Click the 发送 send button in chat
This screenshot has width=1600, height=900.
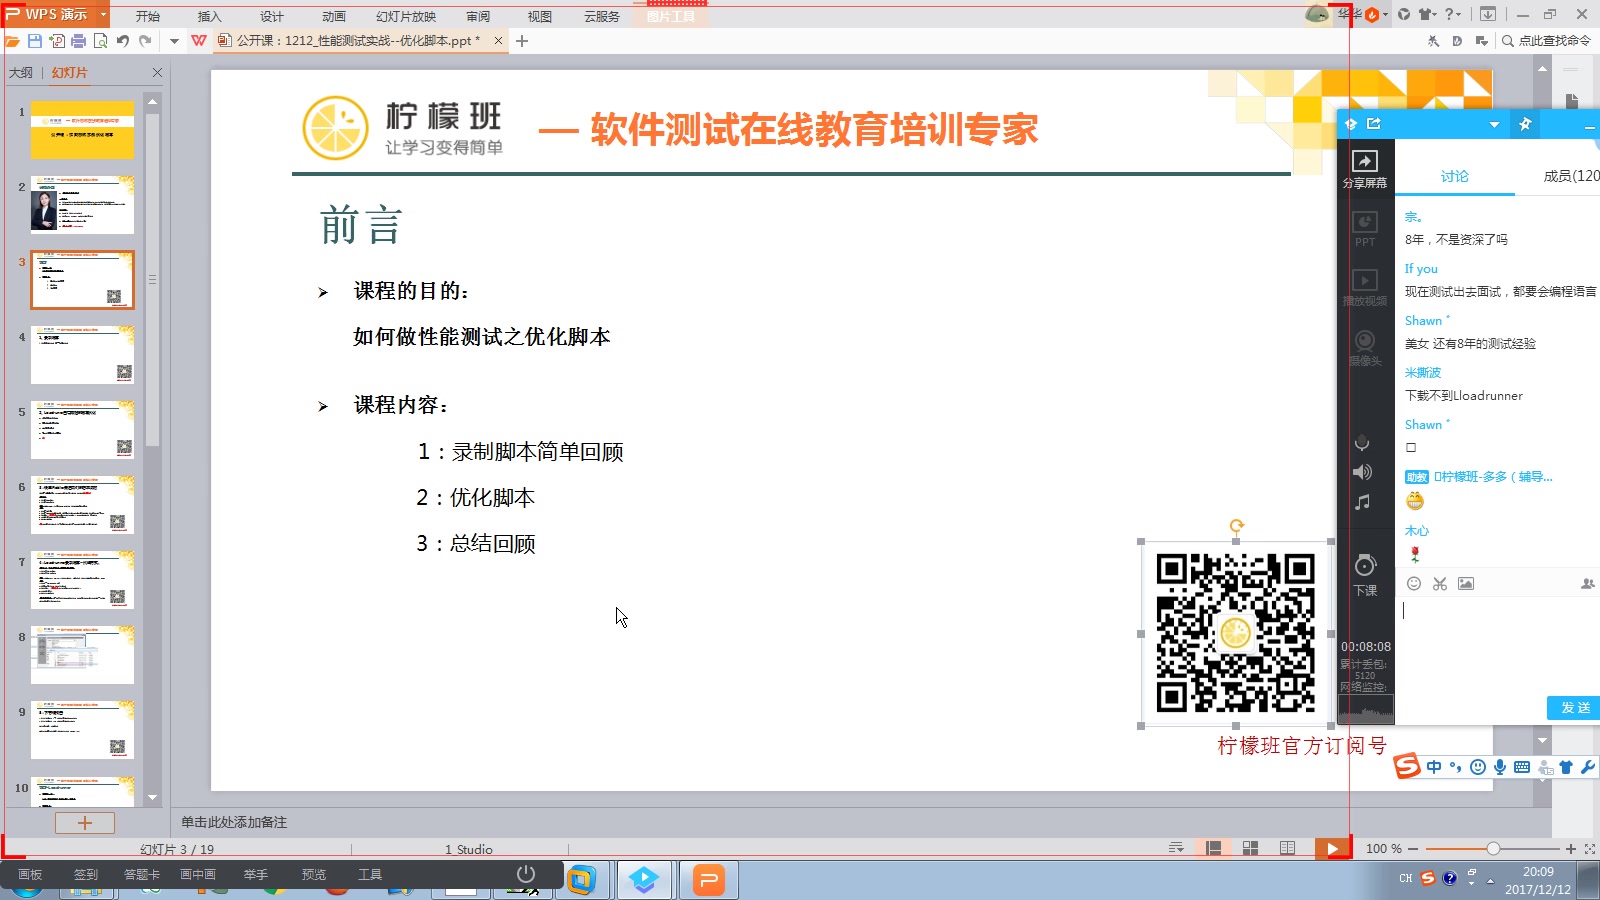point(1574,707)
